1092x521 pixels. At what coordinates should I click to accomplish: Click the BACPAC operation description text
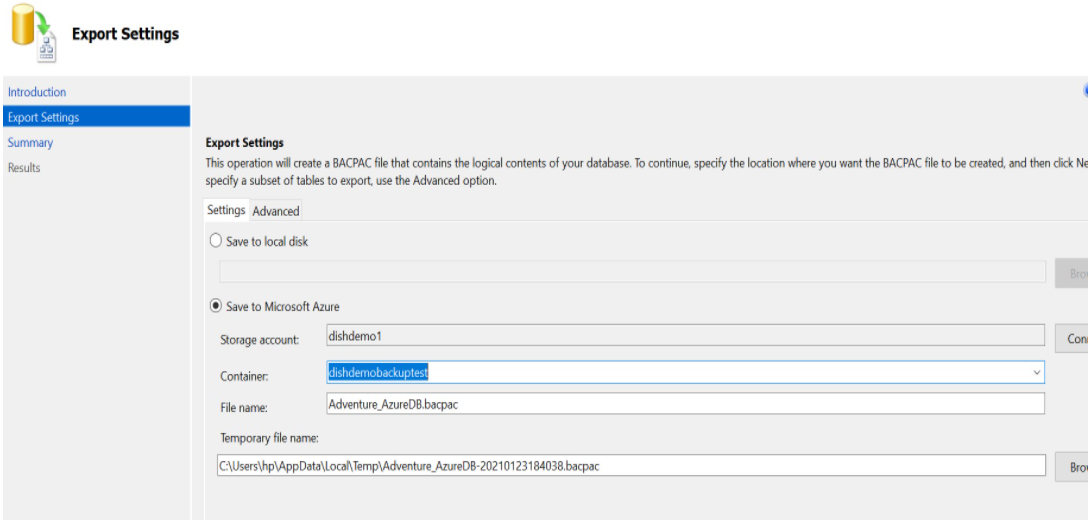click(x=646, y=172)
